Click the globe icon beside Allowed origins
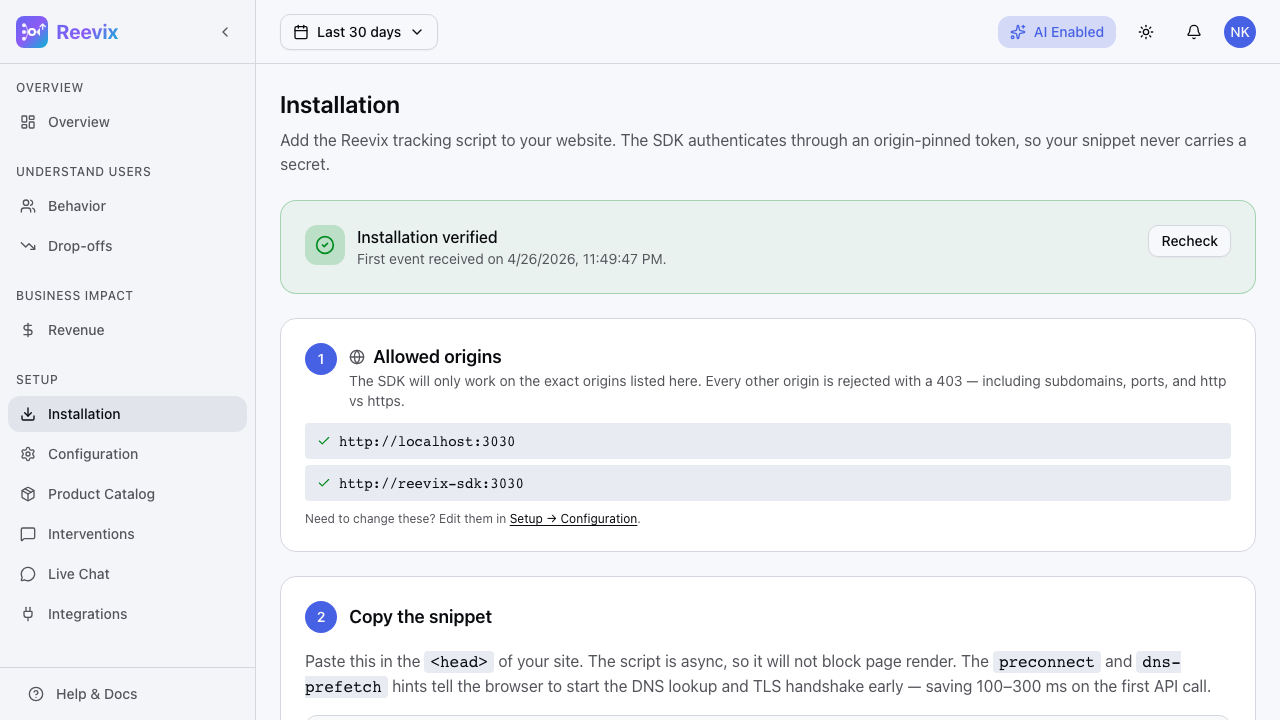Viewport: 1280px width, 720px height. pyautogui.click(x=358, y=356)
